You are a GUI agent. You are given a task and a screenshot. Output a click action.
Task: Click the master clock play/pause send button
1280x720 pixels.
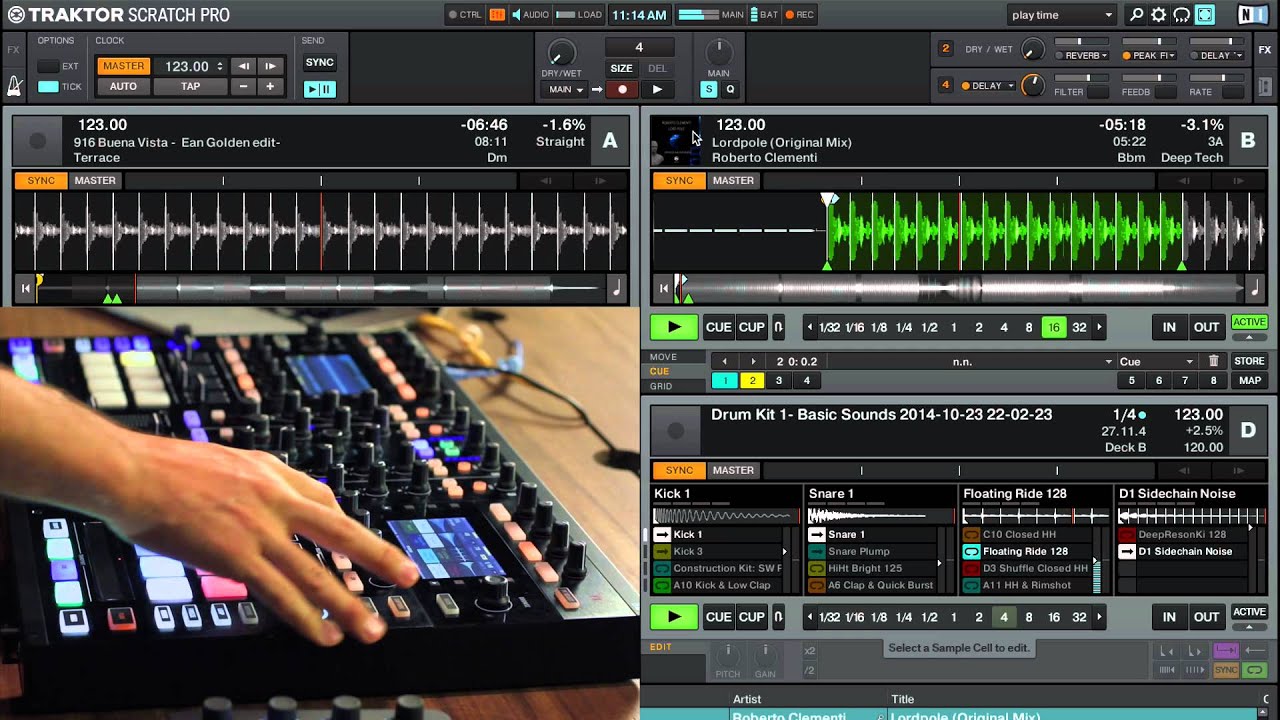[x=319, y=89]
